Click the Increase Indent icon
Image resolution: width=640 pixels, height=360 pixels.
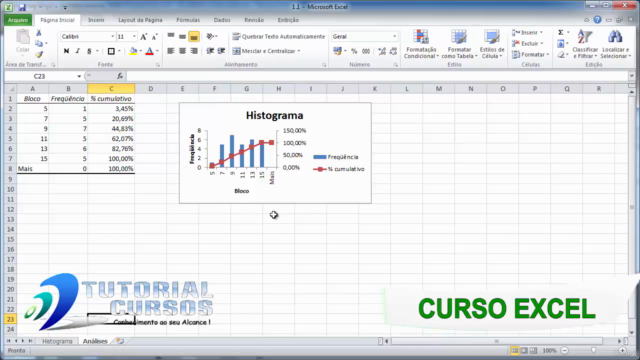(x=221, y=51)
